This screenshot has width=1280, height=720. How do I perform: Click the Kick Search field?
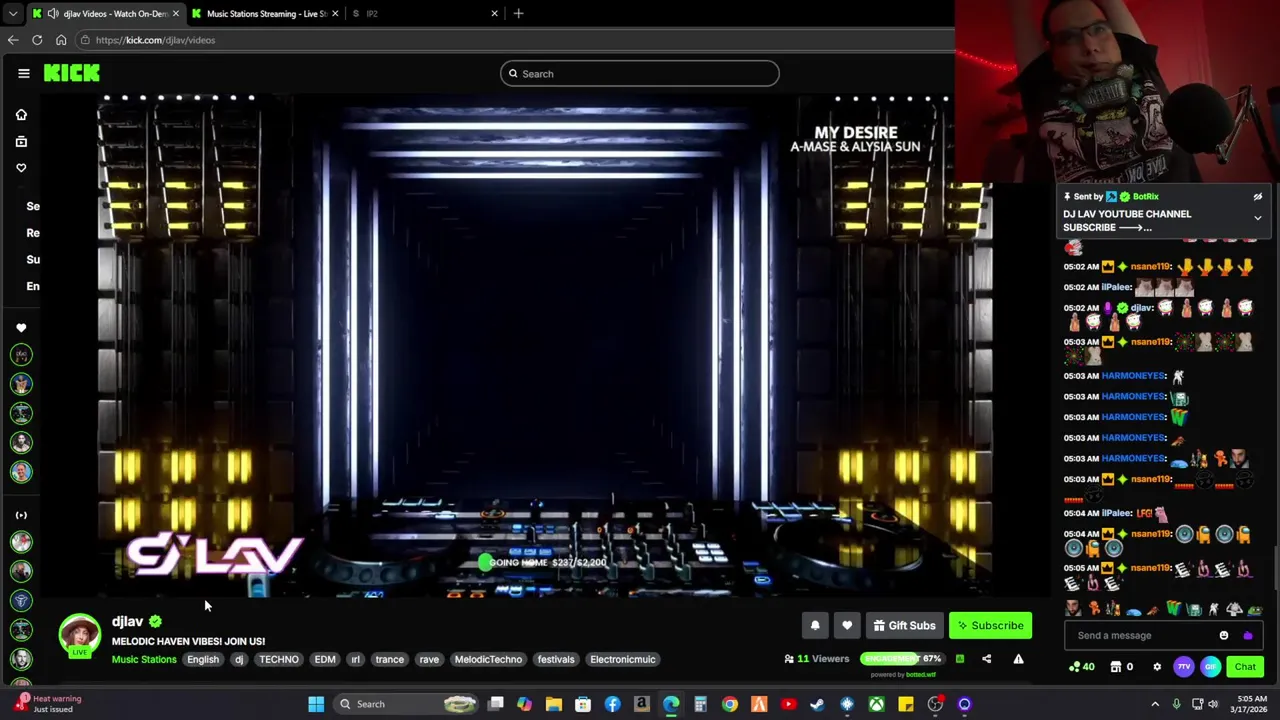click(x=640, y=73)
